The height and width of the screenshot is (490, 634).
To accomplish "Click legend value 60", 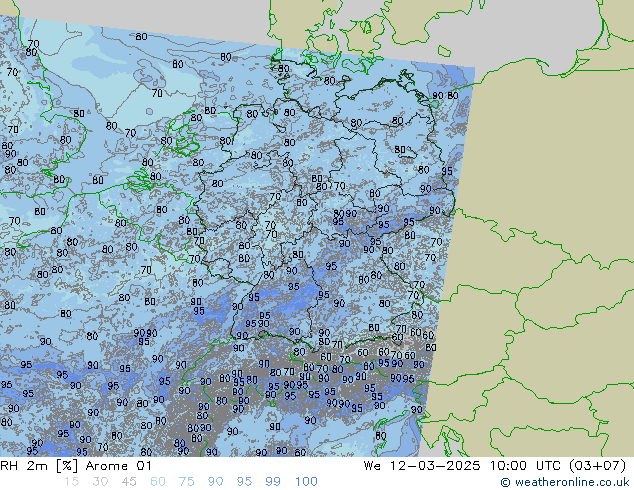I will coord(158,482).
